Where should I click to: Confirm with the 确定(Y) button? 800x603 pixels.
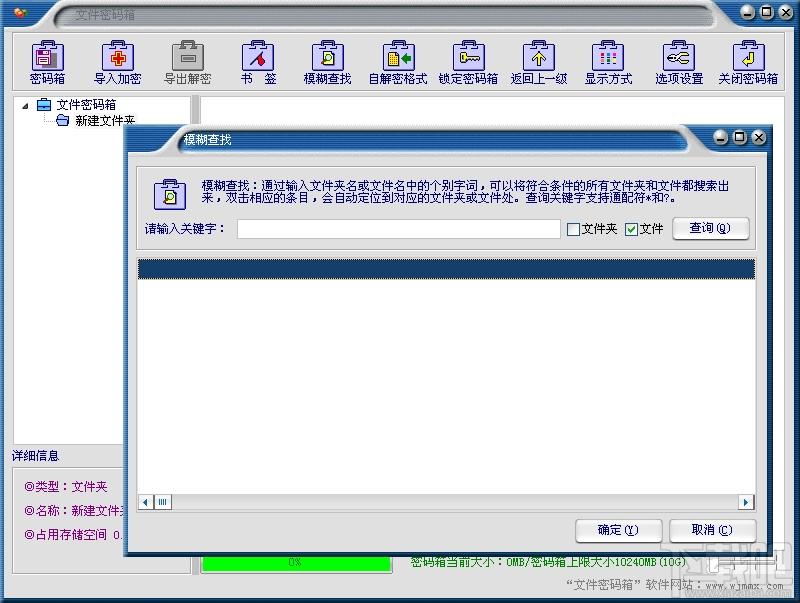tap(618, 530)
